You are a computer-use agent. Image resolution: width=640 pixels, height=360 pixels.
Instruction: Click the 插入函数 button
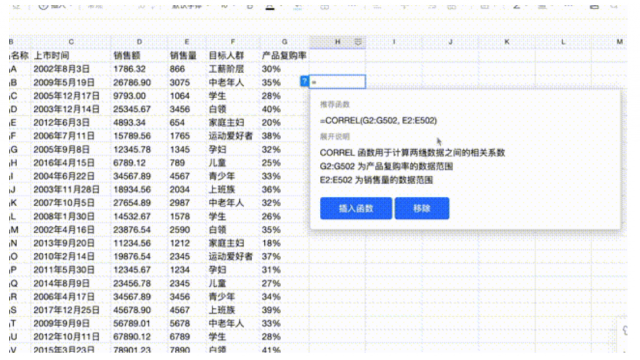(x=356, y=208)
